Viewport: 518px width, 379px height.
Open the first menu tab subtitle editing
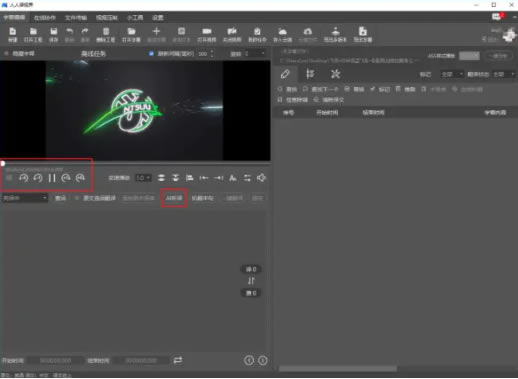14,17
